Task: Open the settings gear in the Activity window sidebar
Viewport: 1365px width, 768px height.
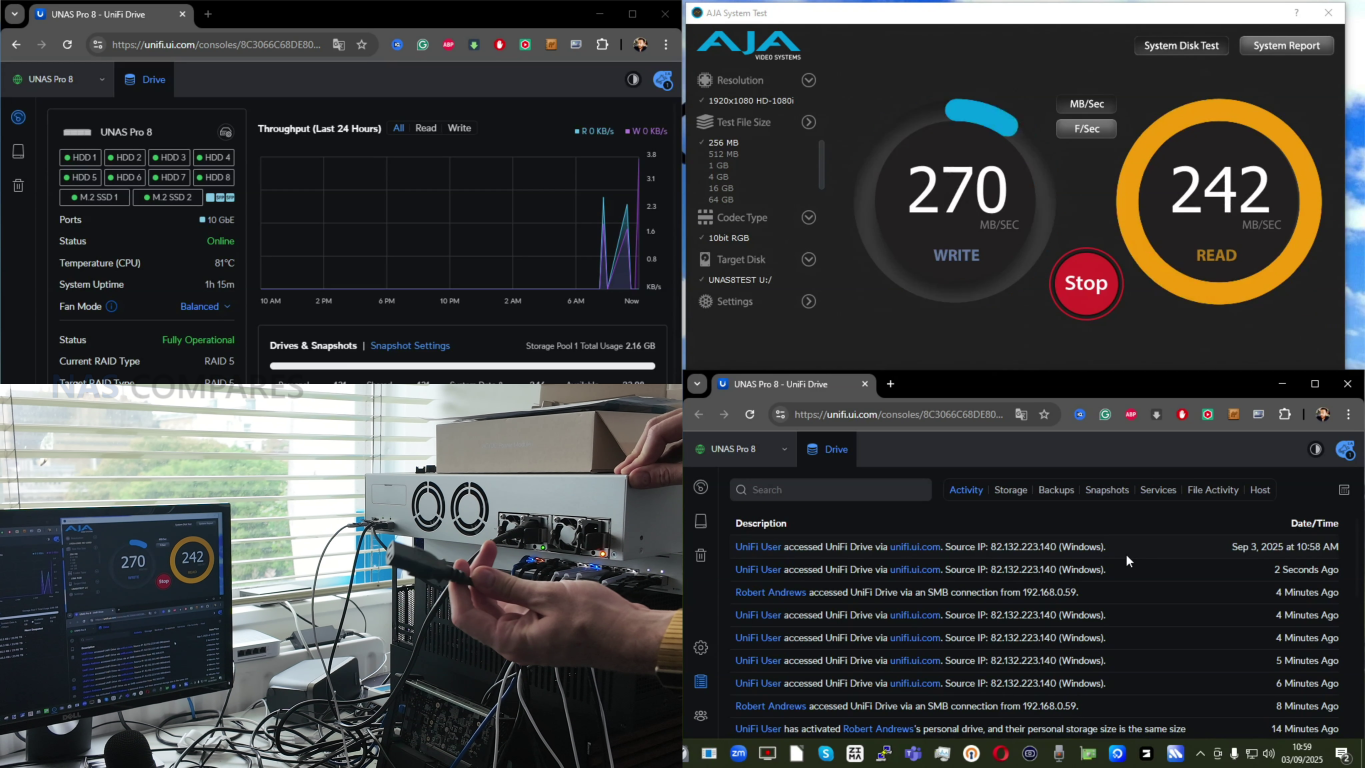Action: (701, 647)
